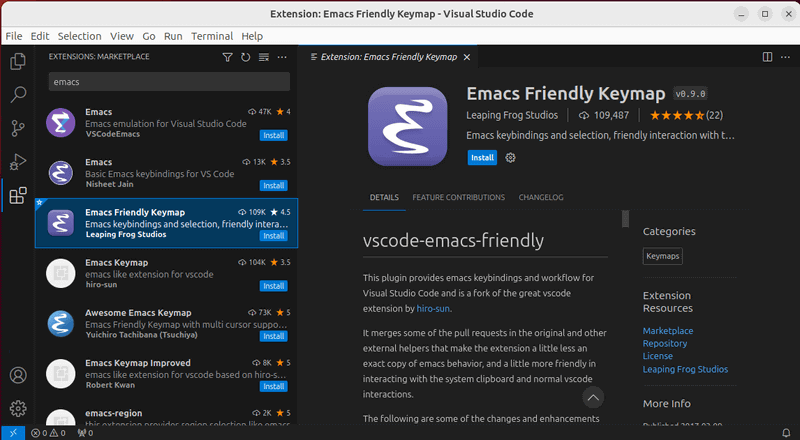Screen dimensions: 800x440
Task: Open the Go menu
Action: click(x=149, y=36)
